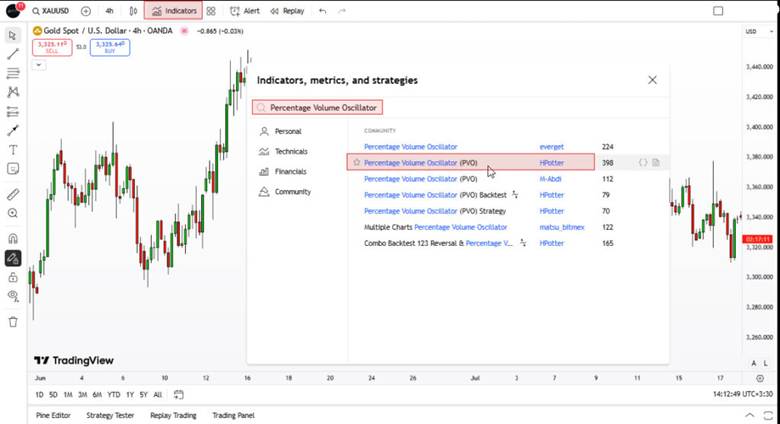This screenshot has height=424, width=780.
Task: Favorite the HPotter PVO indicator star
Action: (x=357, y=161)
